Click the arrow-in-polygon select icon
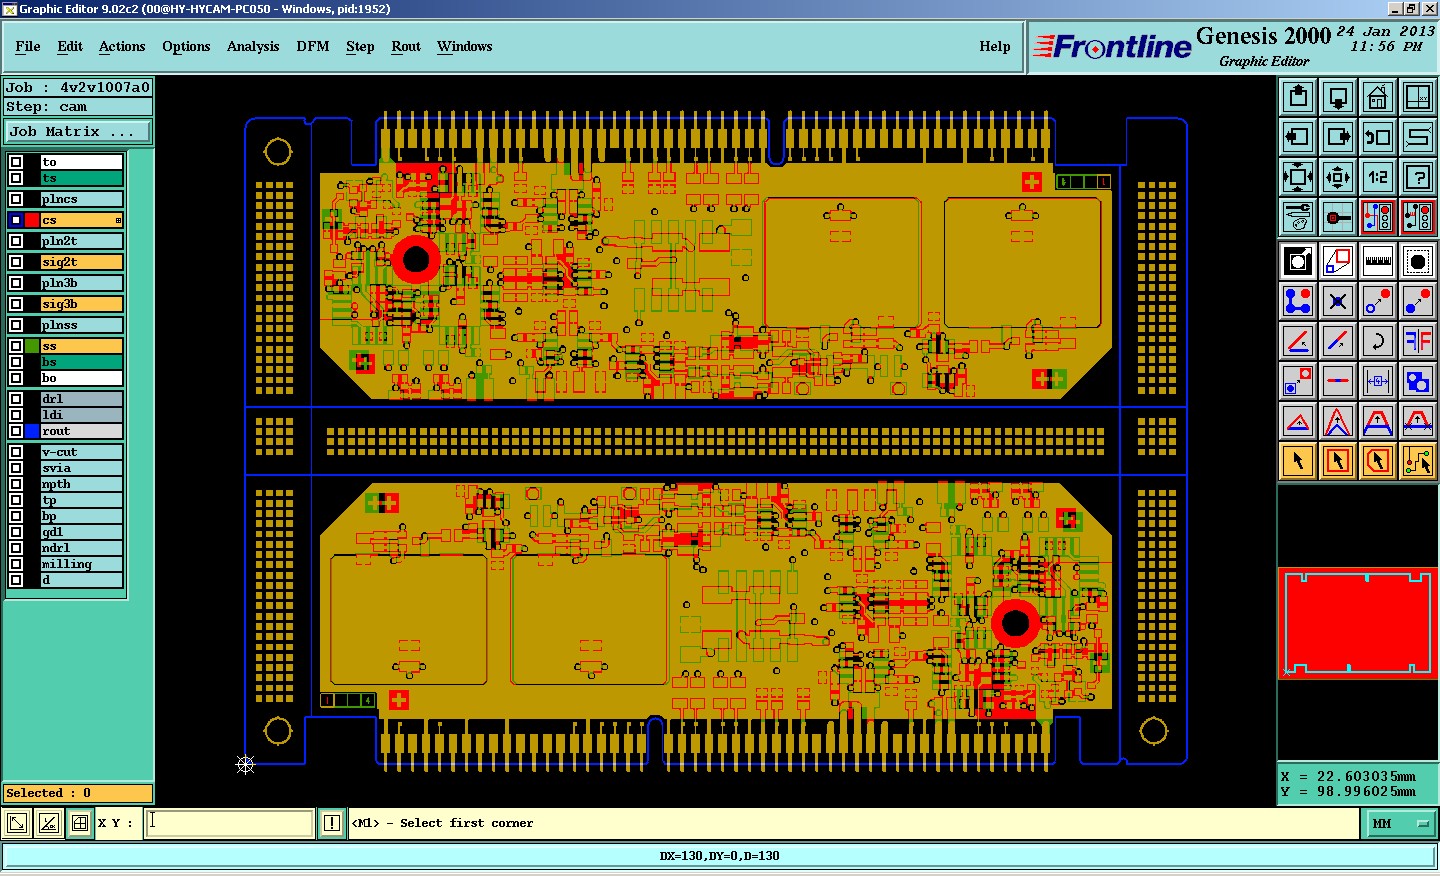 1378,461
